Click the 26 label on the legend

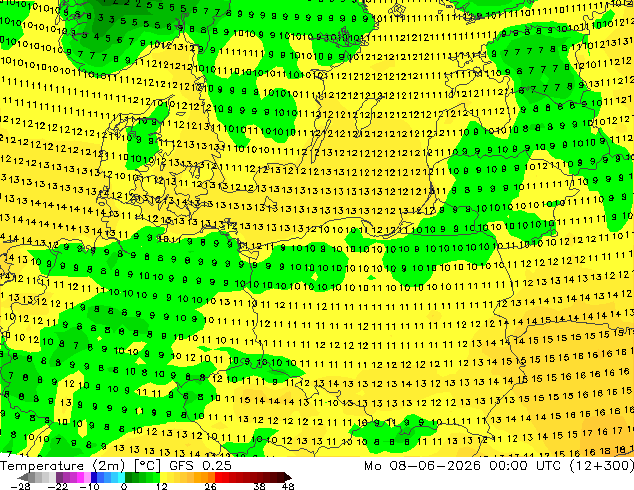point(210,486)
